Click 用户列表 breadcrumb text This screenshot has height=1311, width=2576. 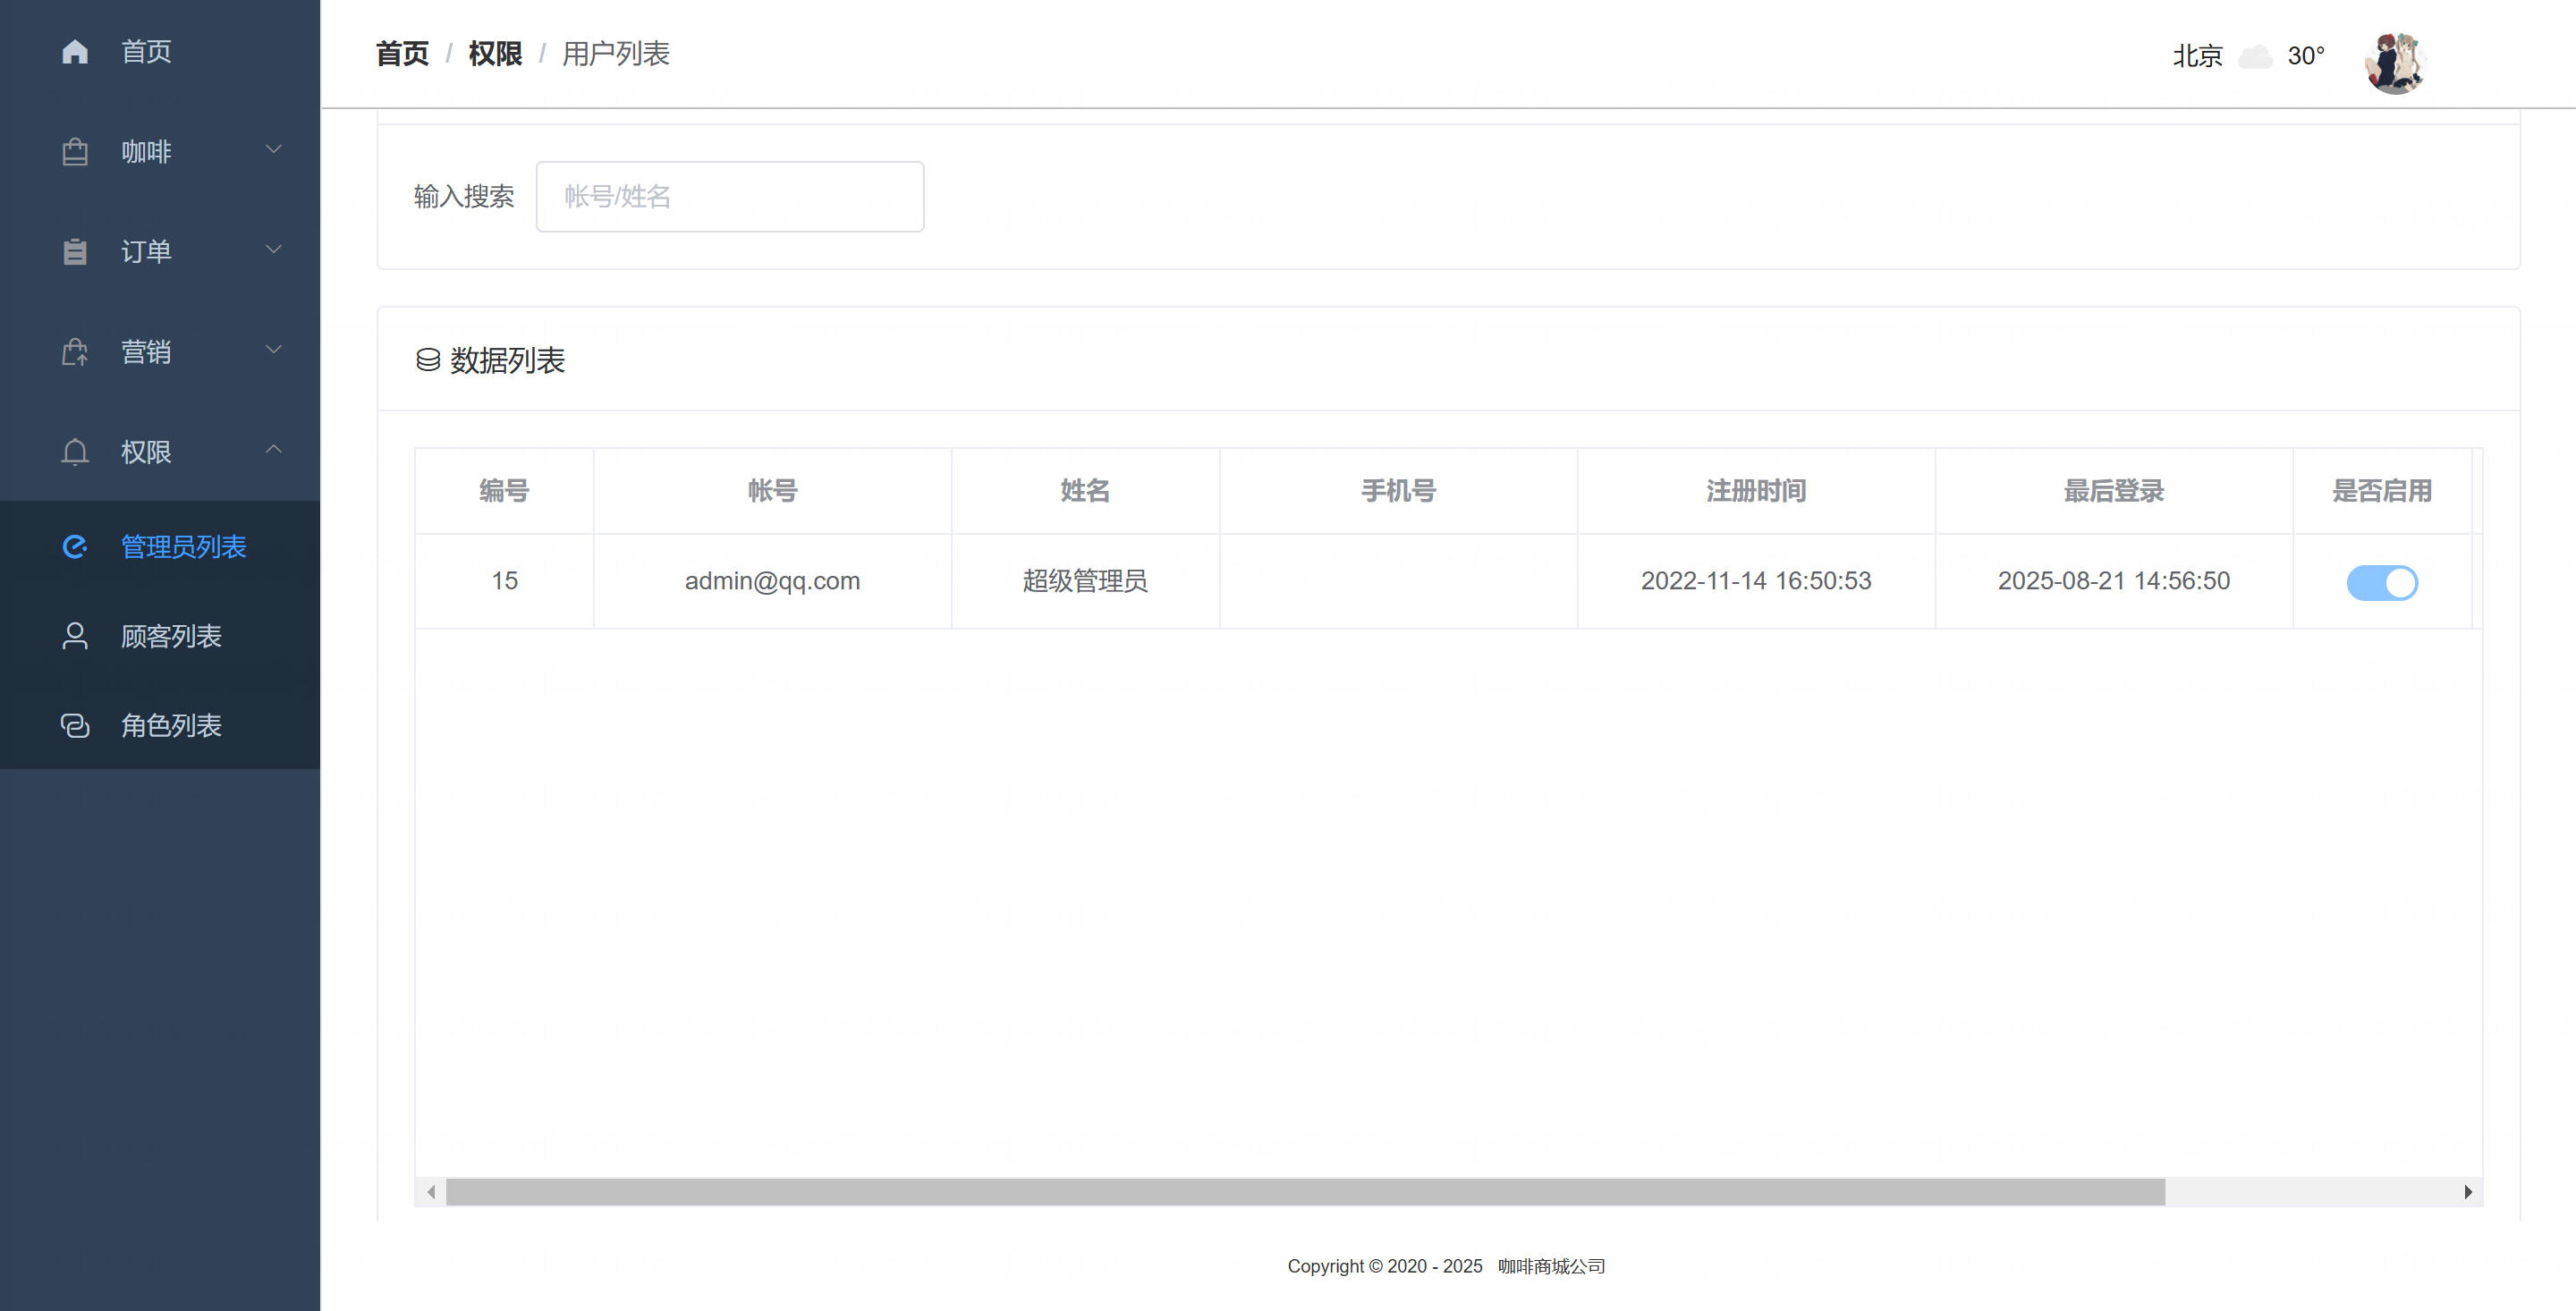point(615,54)
